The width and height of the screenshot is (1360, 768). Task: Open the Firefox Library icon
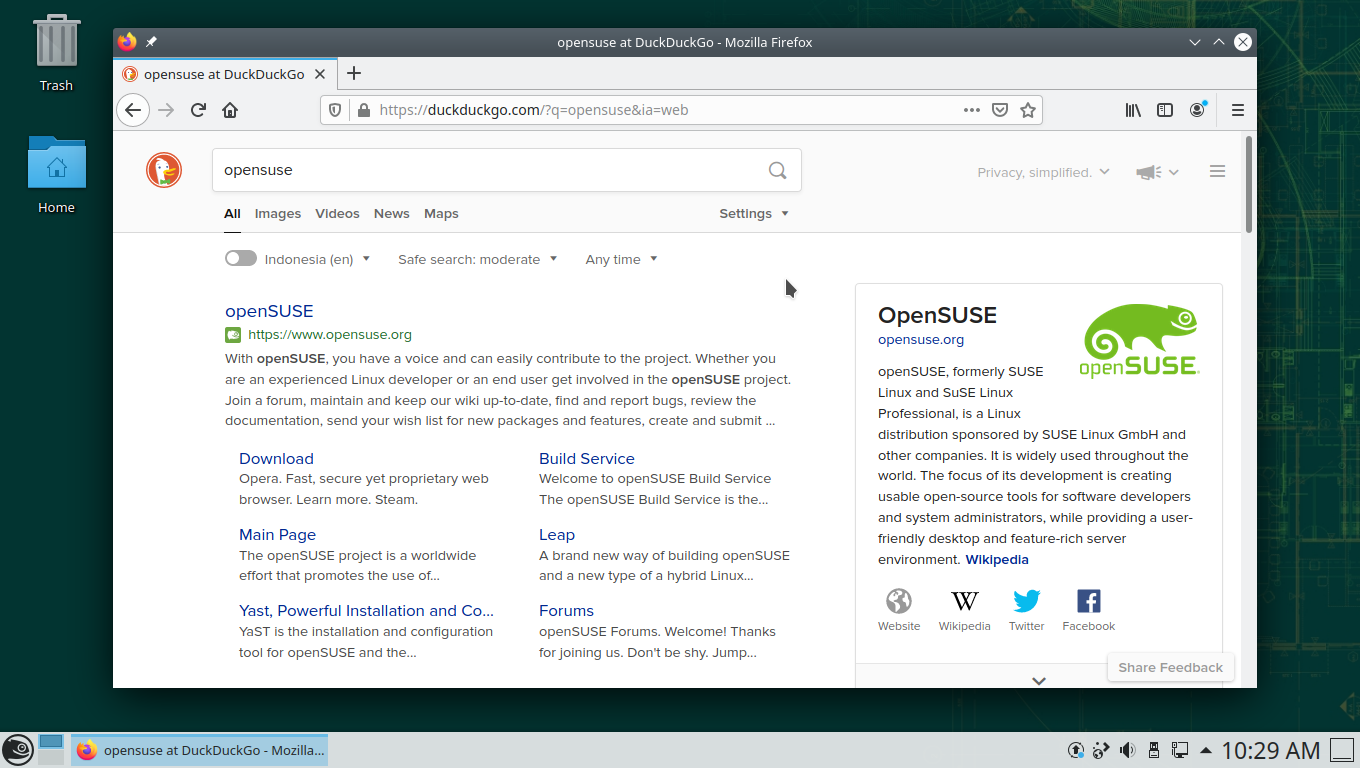[x=1133, y=110]
